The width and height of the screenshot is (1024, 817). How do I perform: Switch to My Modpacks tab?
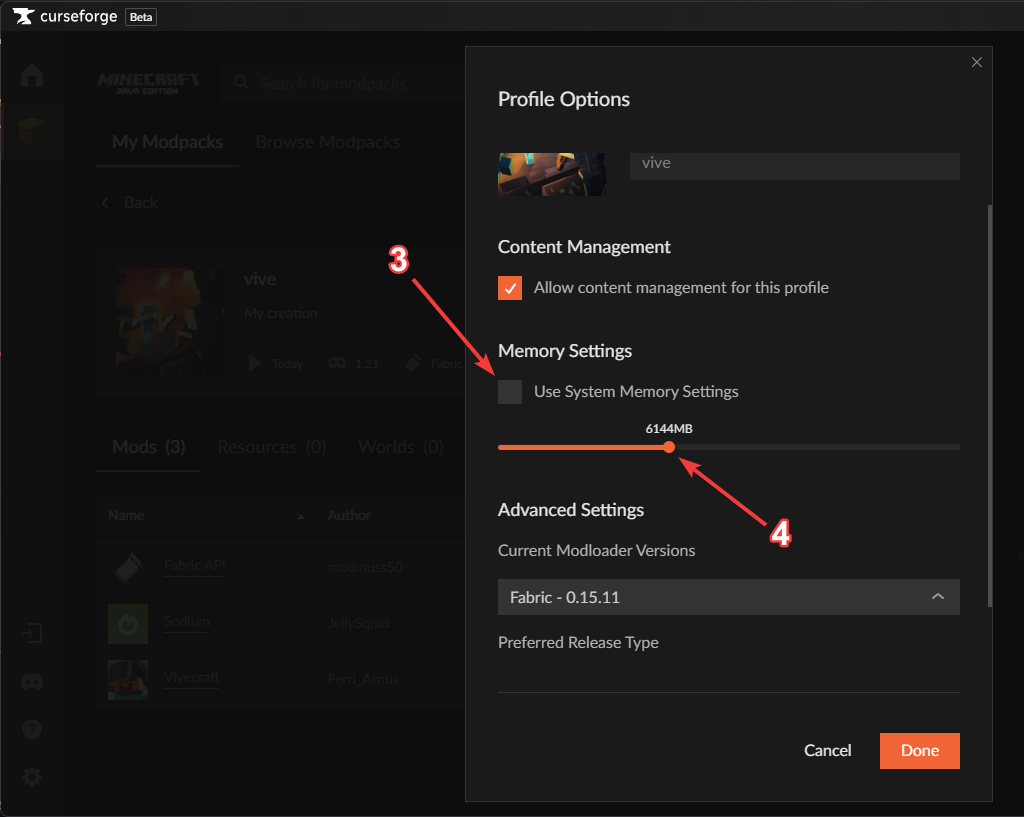coord(167,142)
